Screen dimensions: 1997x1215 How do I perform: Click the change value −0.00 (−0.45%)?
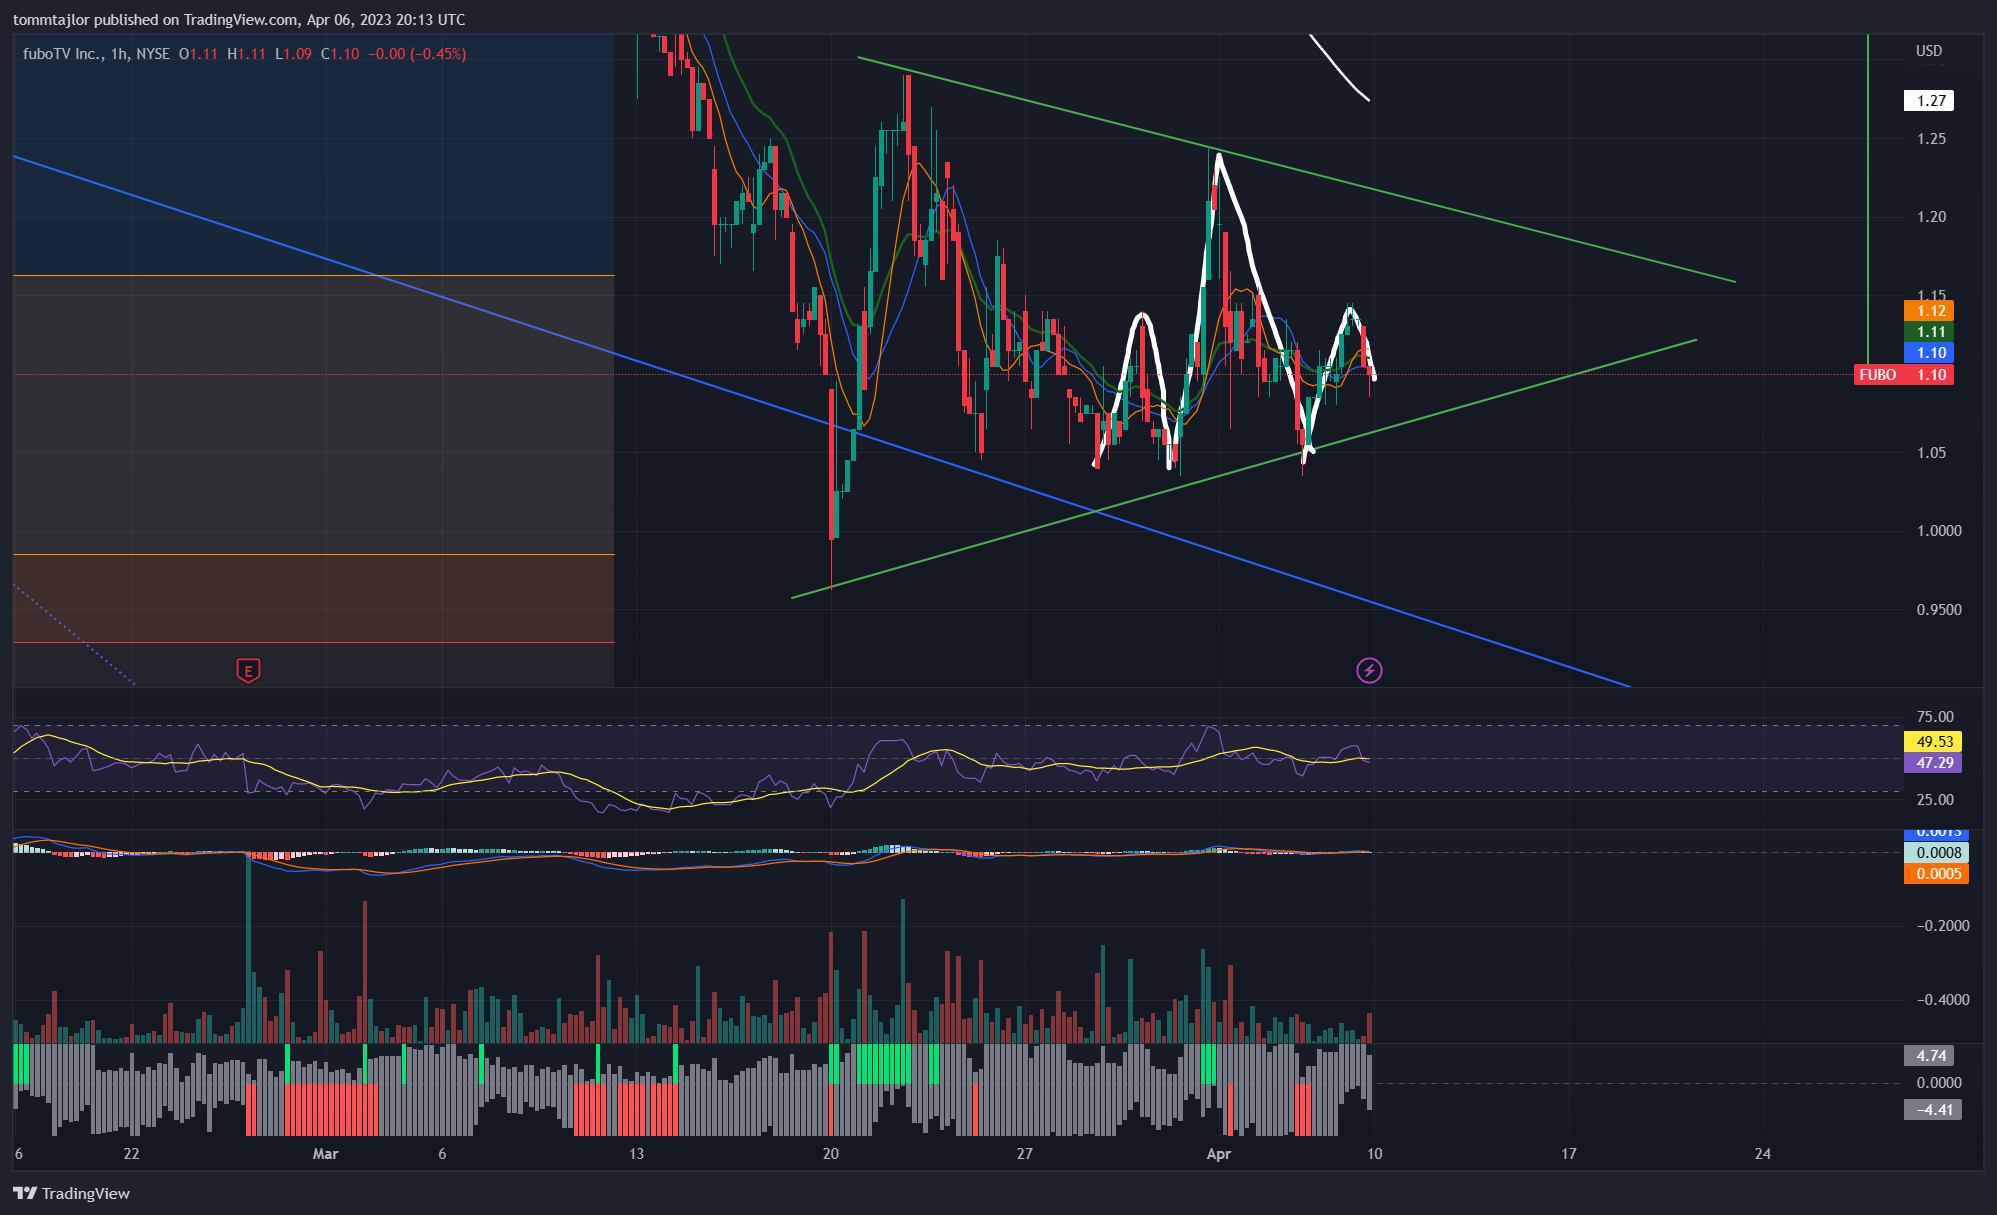point(417,54)
